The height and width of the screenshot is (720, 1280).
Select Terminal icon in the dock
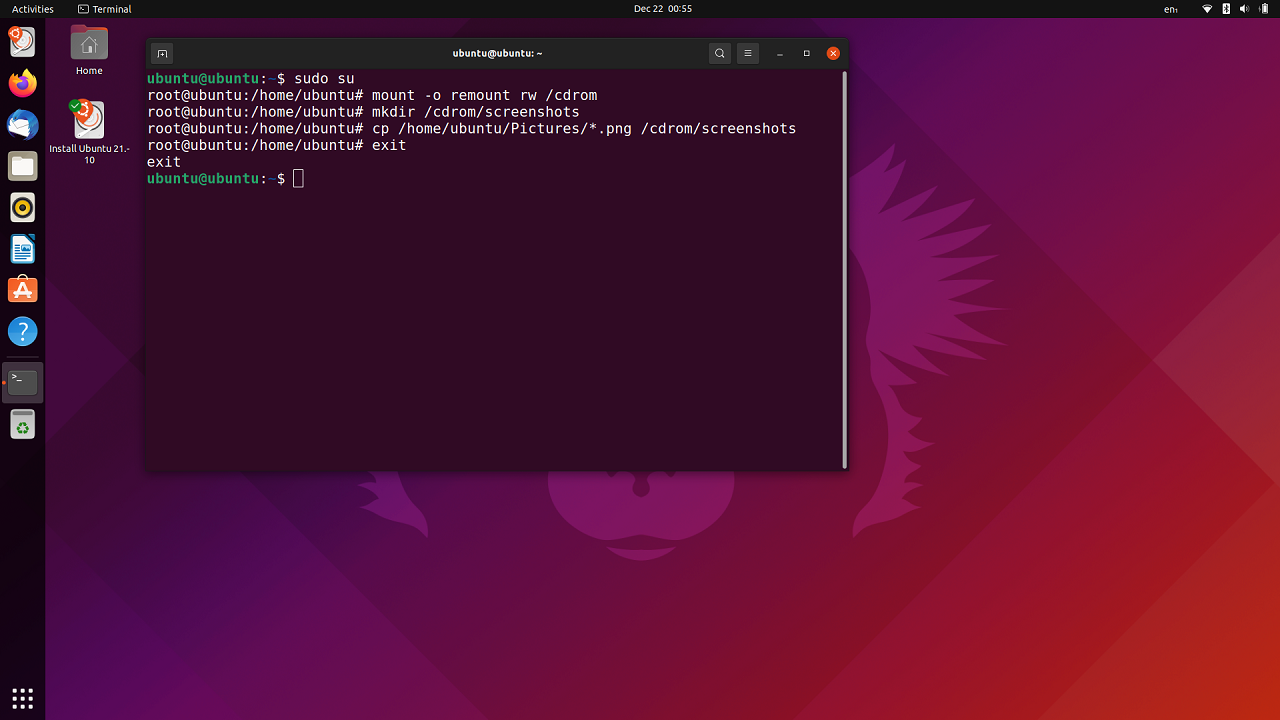(22, 382)
